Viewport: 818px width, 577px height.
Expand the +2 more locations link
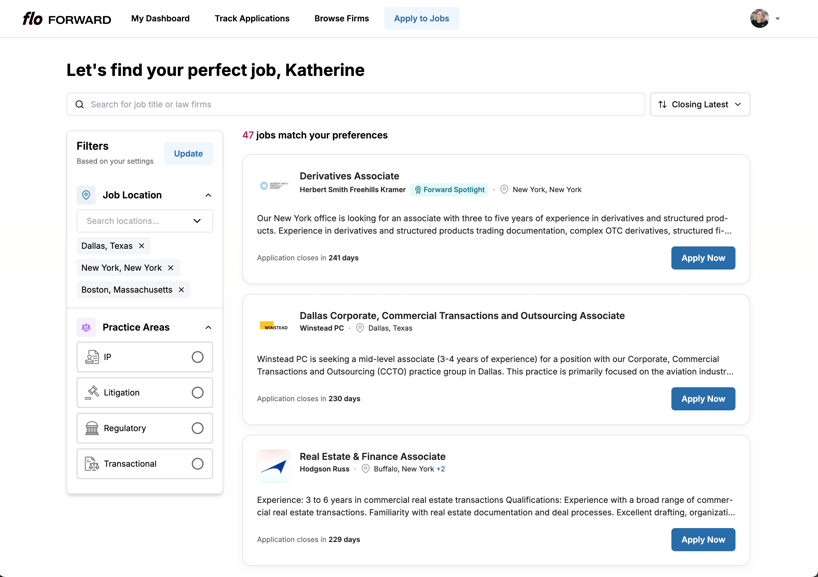coord(441,469)
